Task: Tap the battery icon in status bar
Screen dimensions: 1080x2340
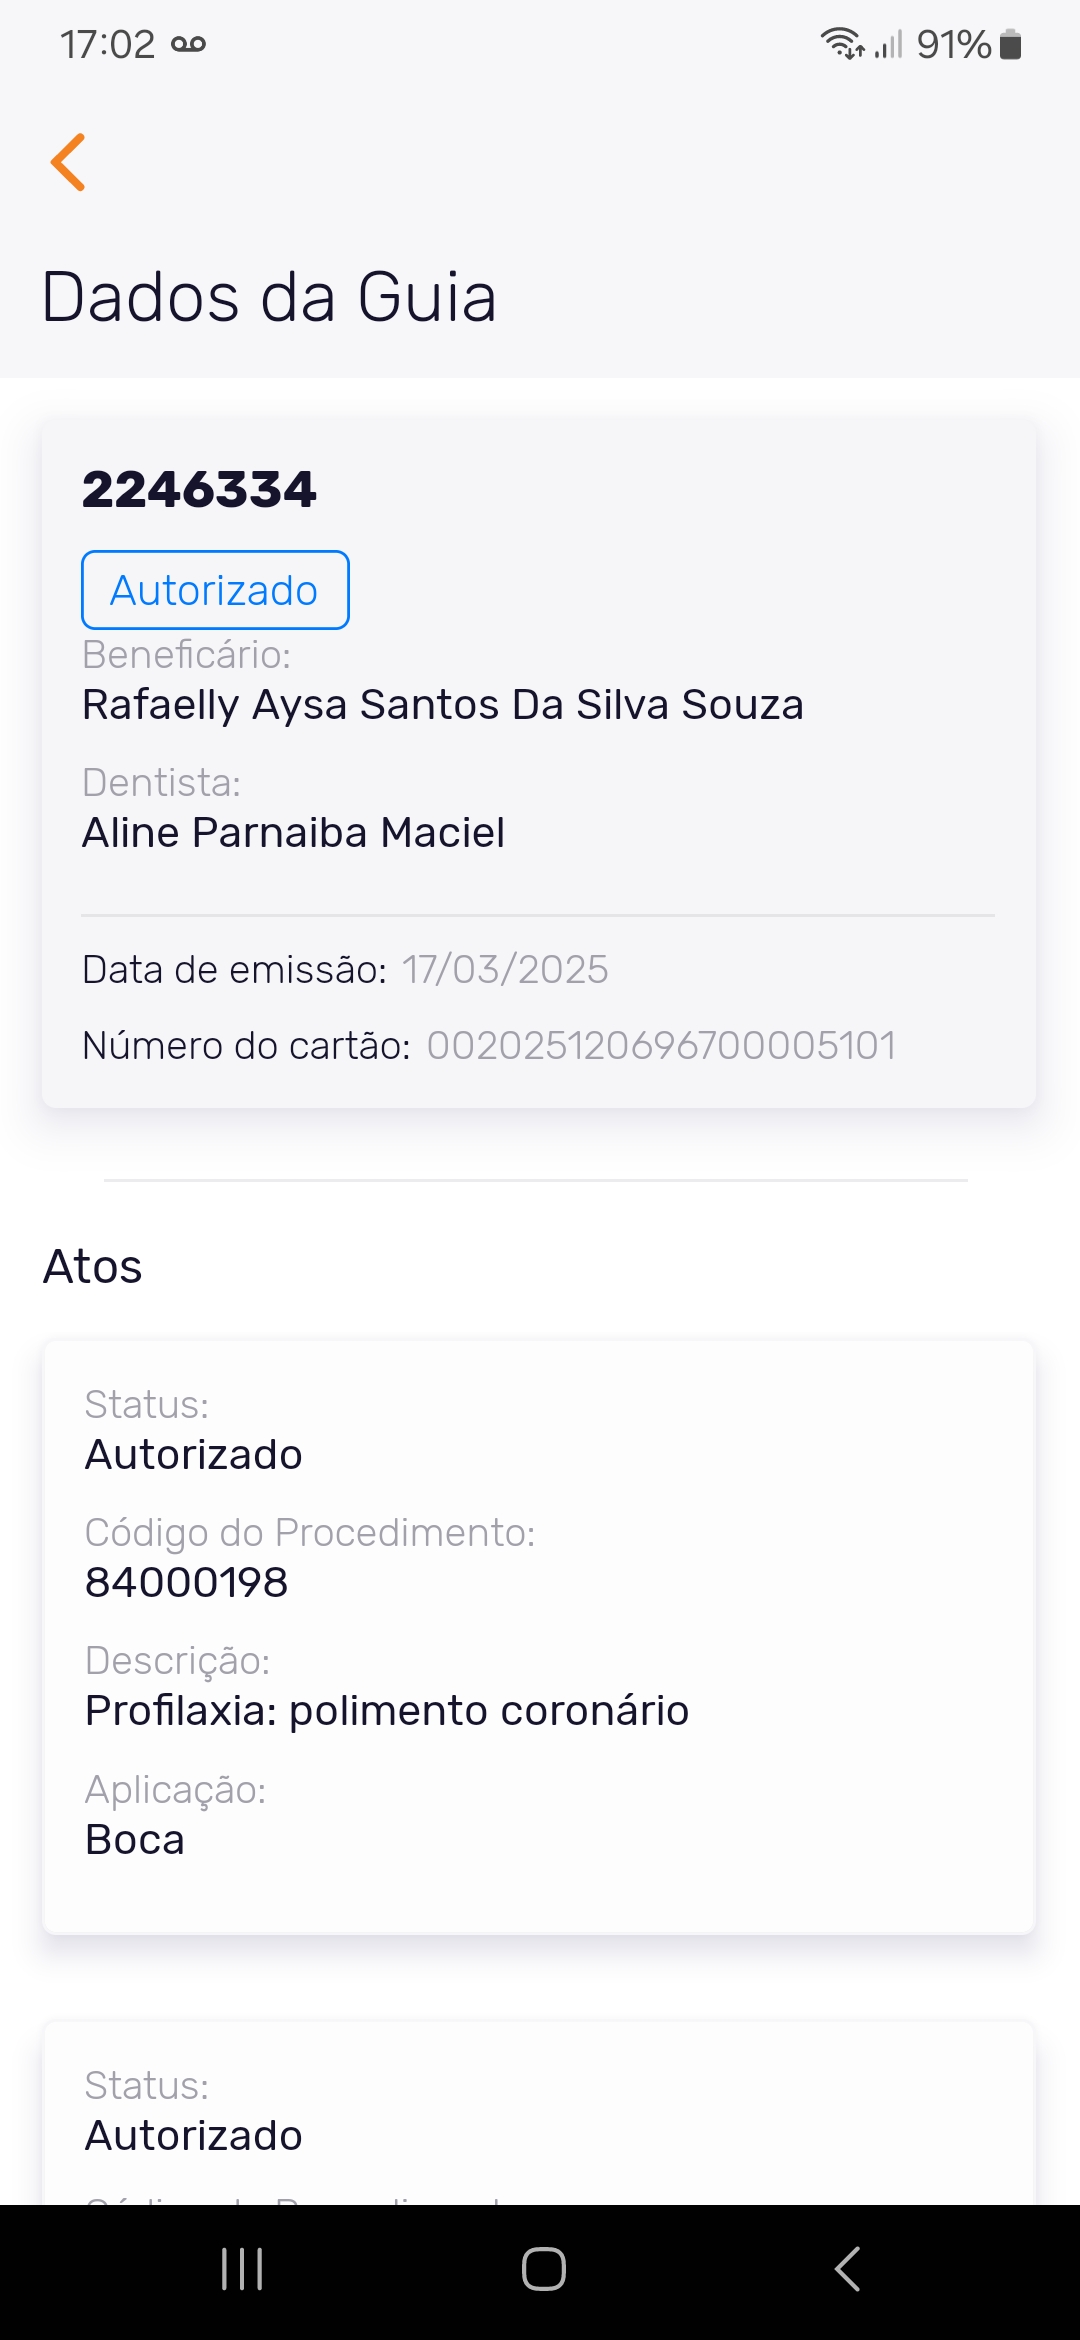Action: click(x=1011, y=44)
